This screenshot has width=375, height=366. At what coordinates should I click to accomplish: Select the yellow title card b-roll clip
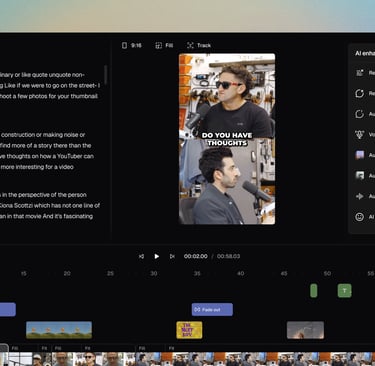pos(189,330)
